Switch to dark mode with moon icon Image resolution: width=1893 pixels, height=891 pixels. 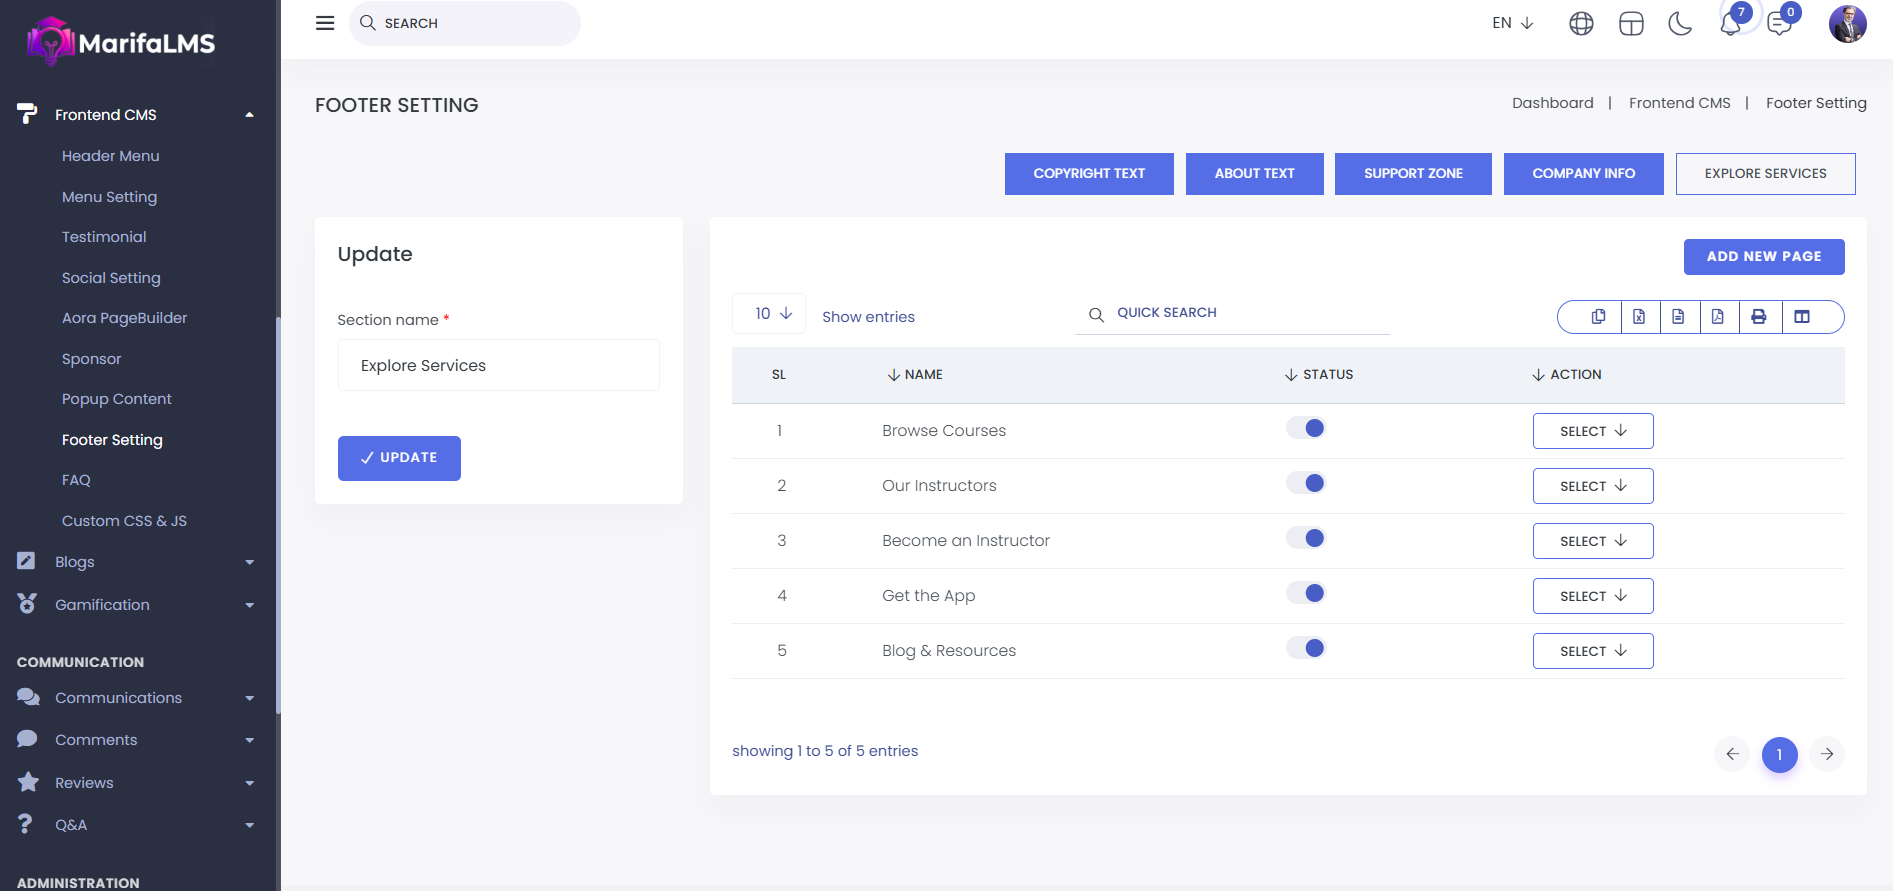coord(1680,24)
